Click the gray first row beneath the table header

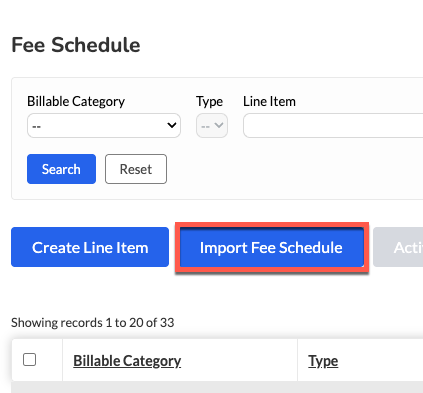pos(217,387)
